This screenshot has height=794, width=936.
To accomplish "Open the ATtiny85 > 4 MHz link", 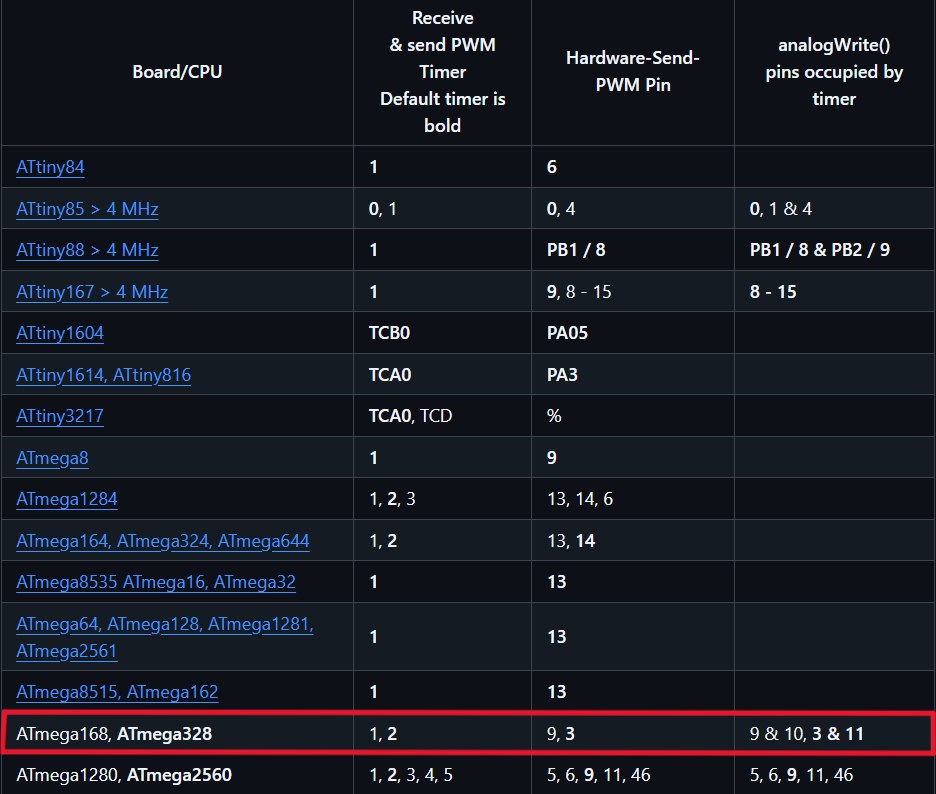I will (87, 209).
